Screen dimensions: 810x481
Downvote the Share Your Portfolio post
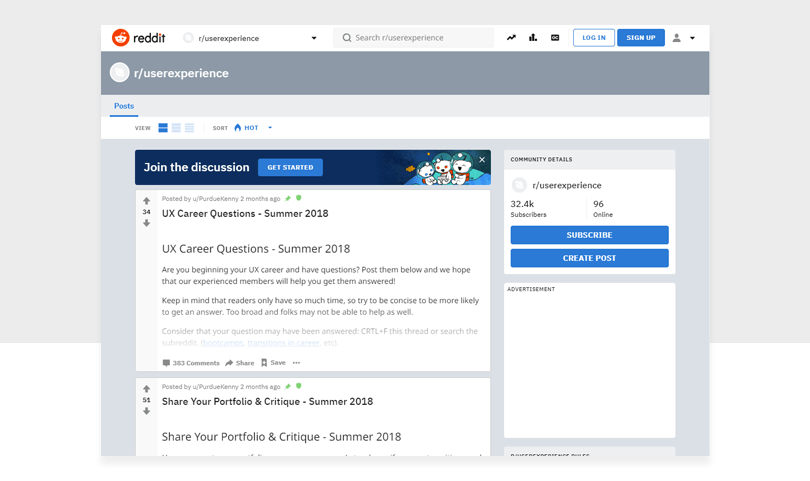coord(147,411)
